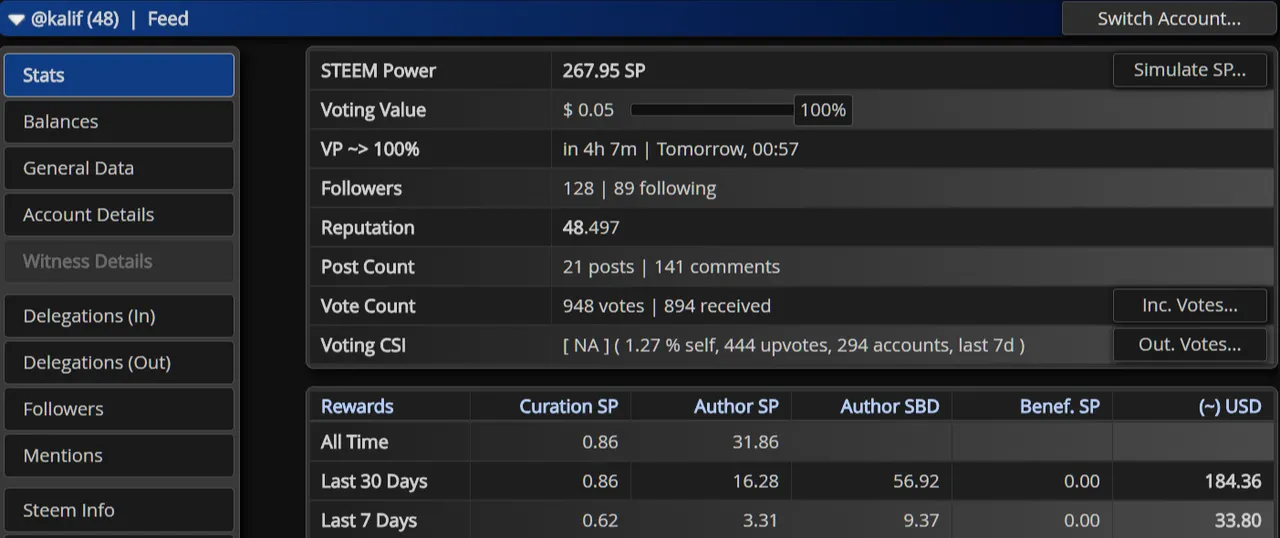Click the Rewards column header
This screenshot has width=1280, height=538.
pos(357,407)
